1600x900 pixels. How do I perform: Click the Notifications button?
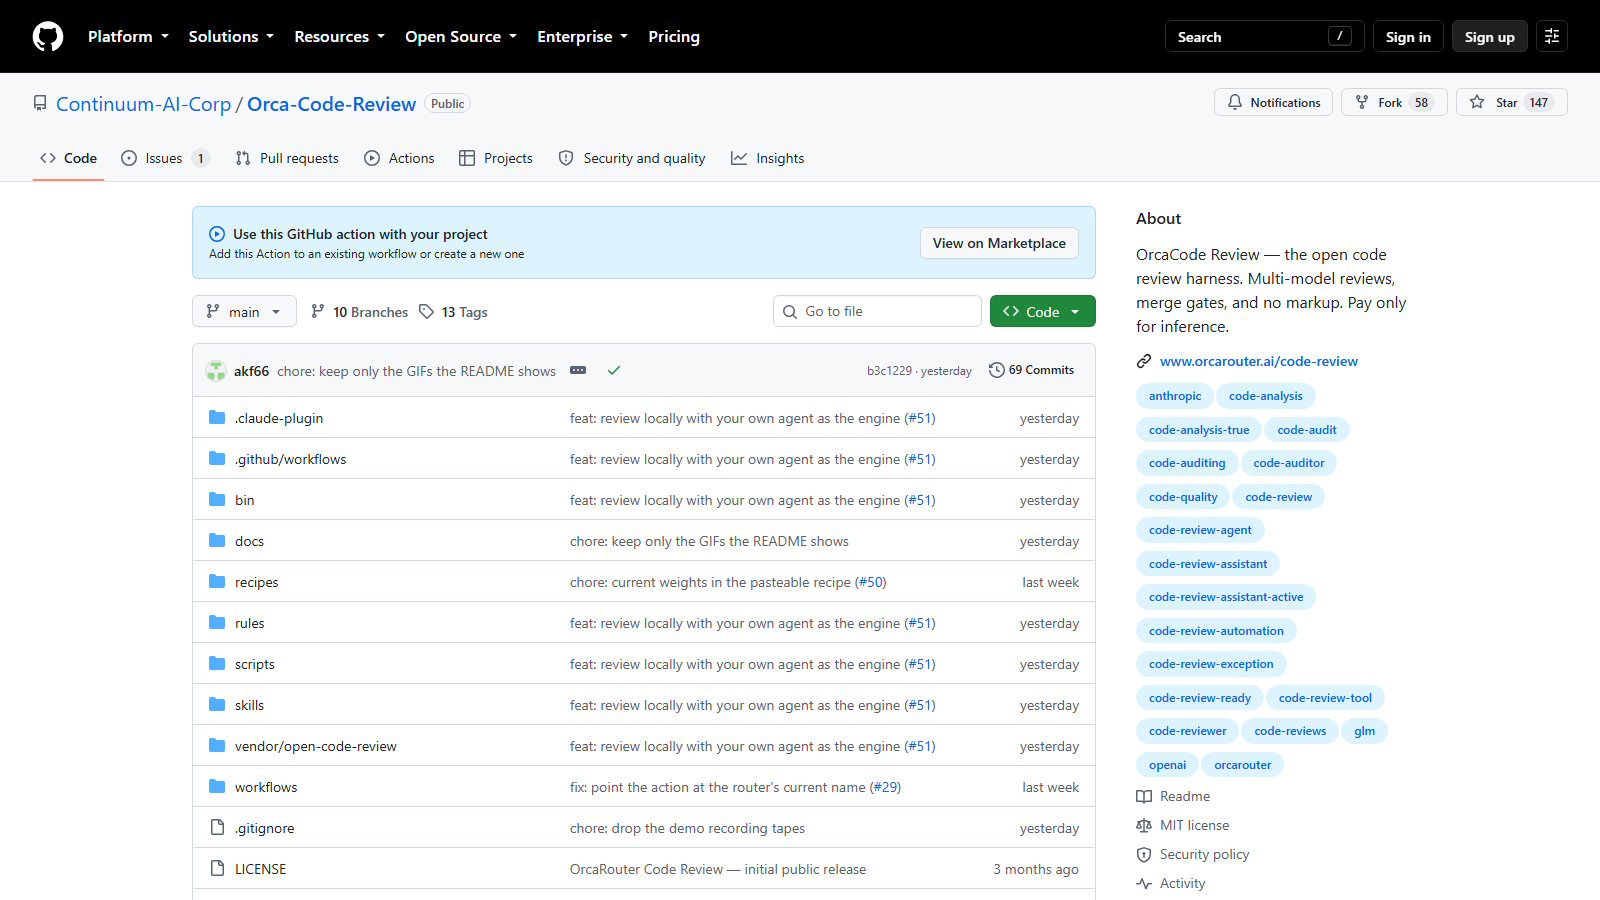1273,103
